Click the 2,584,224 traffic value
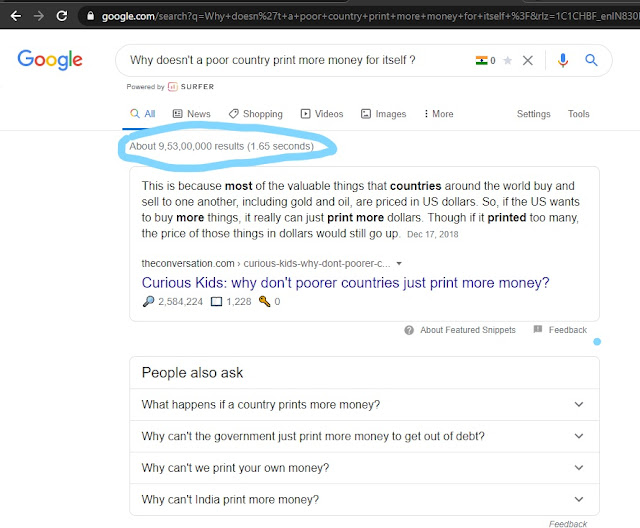The width and height of the screenshot is (640, 528). pyautogui.click(x=180, y=302)
